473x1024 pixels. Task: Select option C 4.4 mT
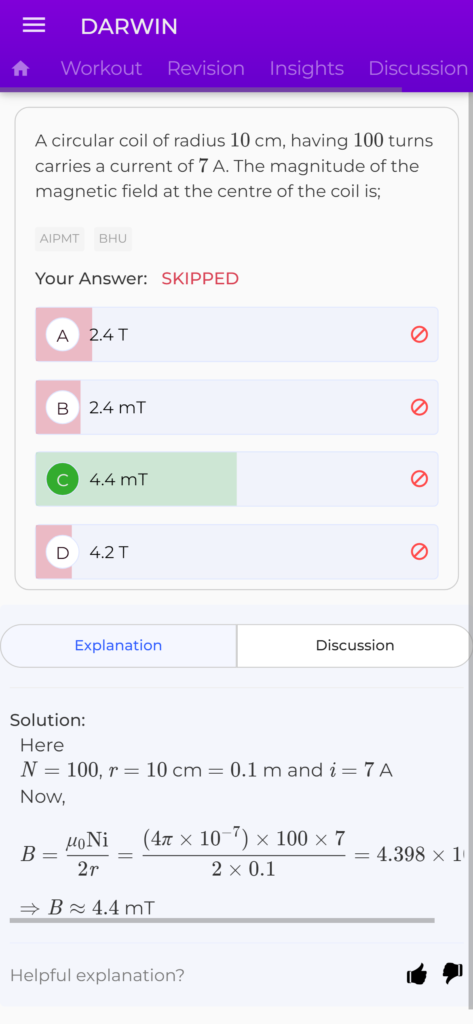[236, 479]
